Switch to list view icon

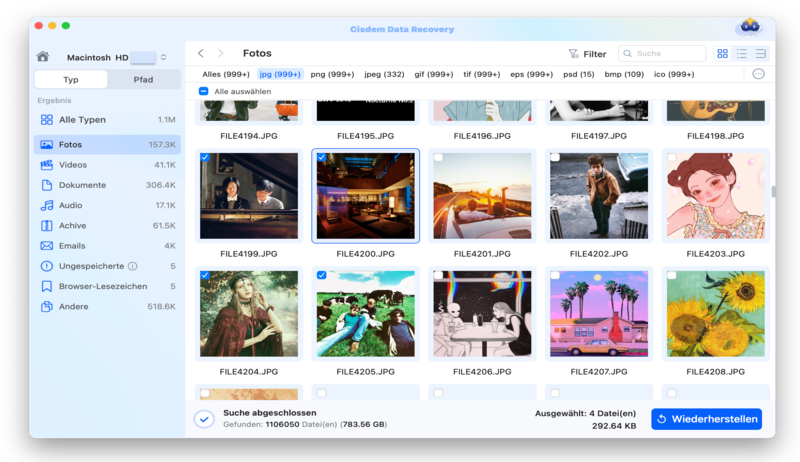[742, 54]
